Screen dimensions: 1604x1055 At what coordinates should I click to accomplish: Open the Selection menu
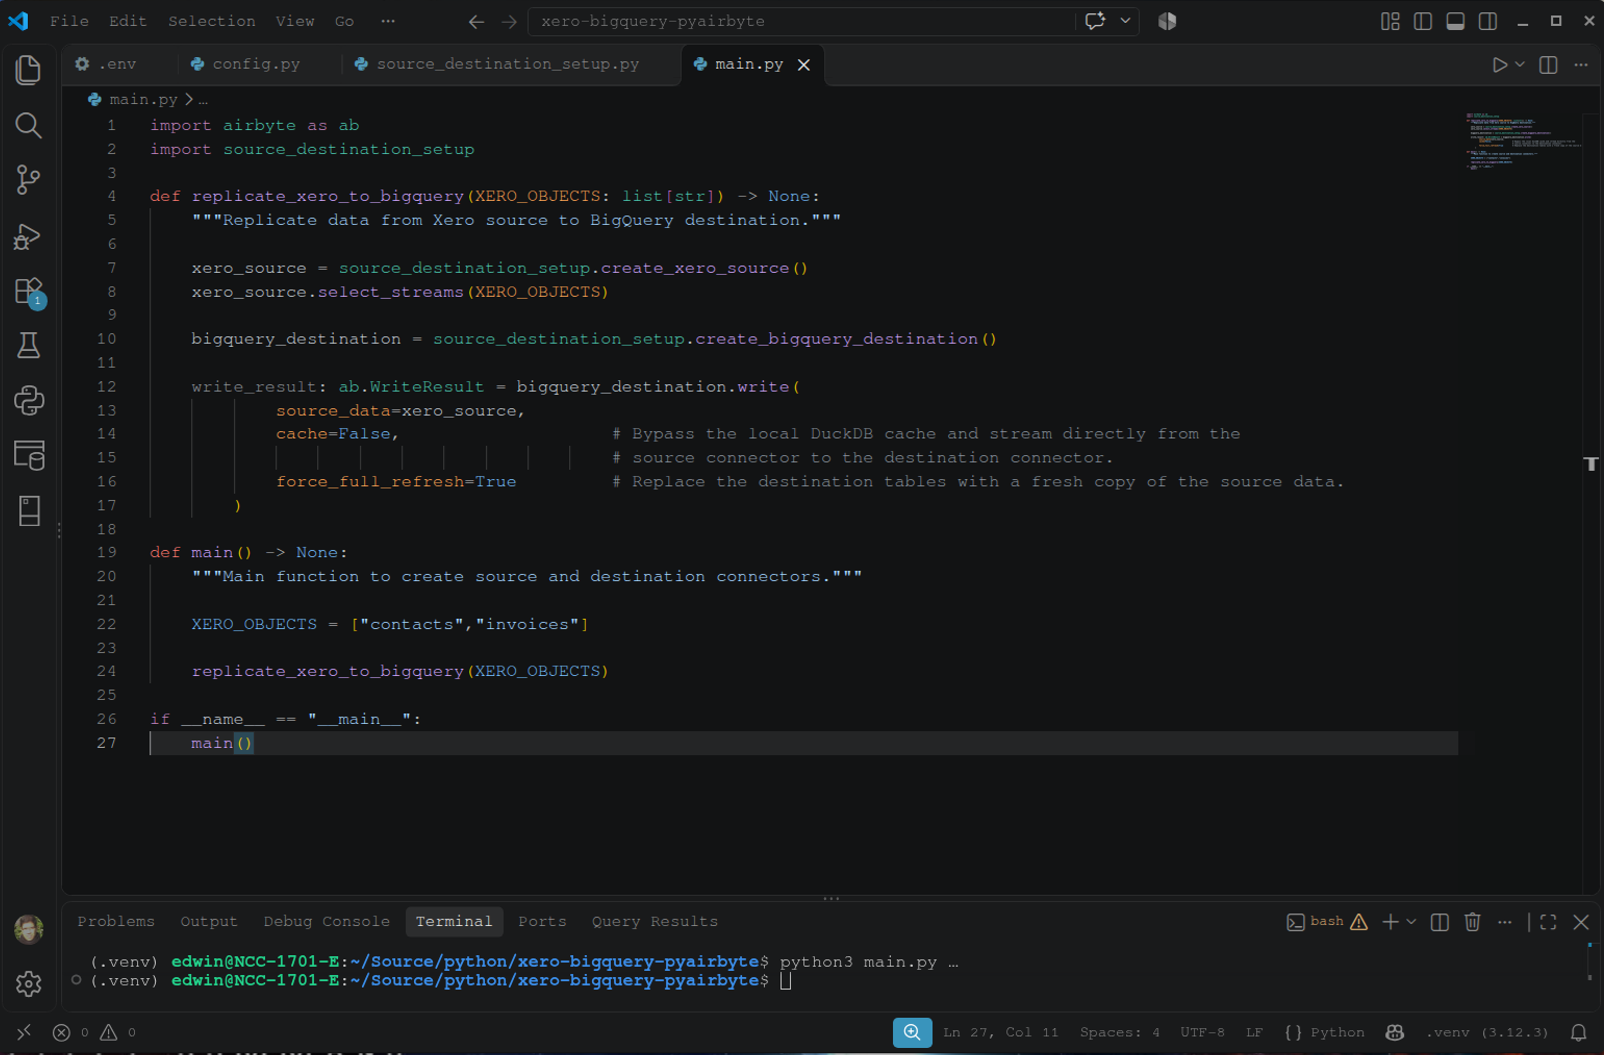click(x=211, y=21)
